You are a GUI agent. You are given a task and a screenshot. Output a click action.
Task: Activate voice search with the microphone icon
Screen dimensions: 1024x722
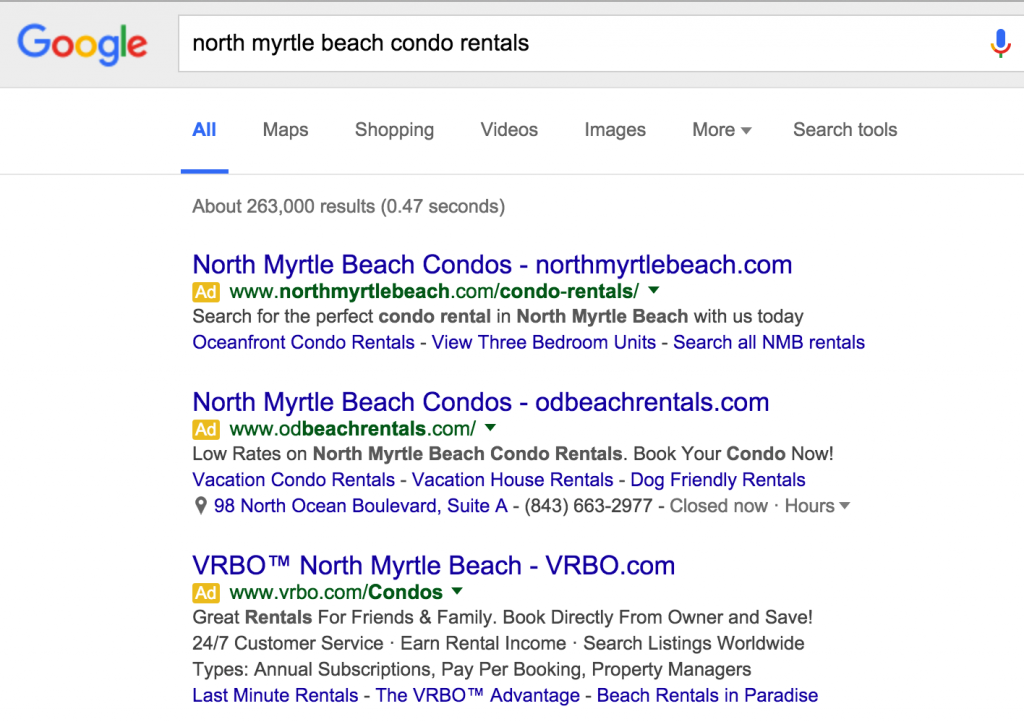tap(999, 44)
